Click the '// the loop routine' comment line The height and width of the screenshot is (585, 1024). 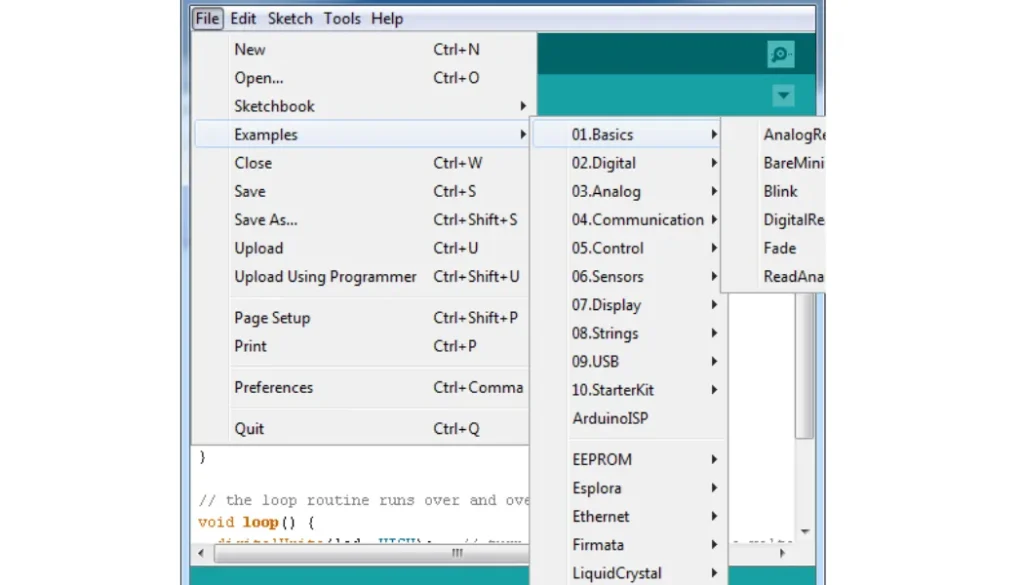[364, 500]
